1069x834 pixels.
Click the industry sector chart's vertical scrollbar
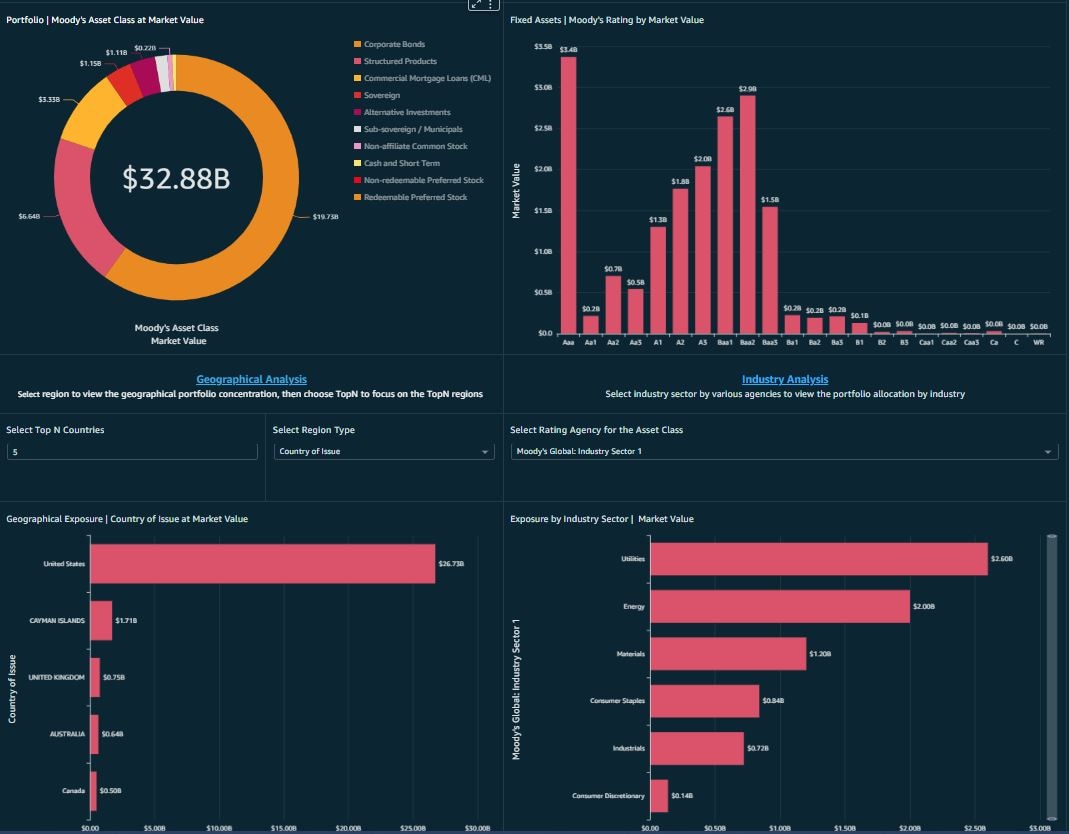point(1050,676)
